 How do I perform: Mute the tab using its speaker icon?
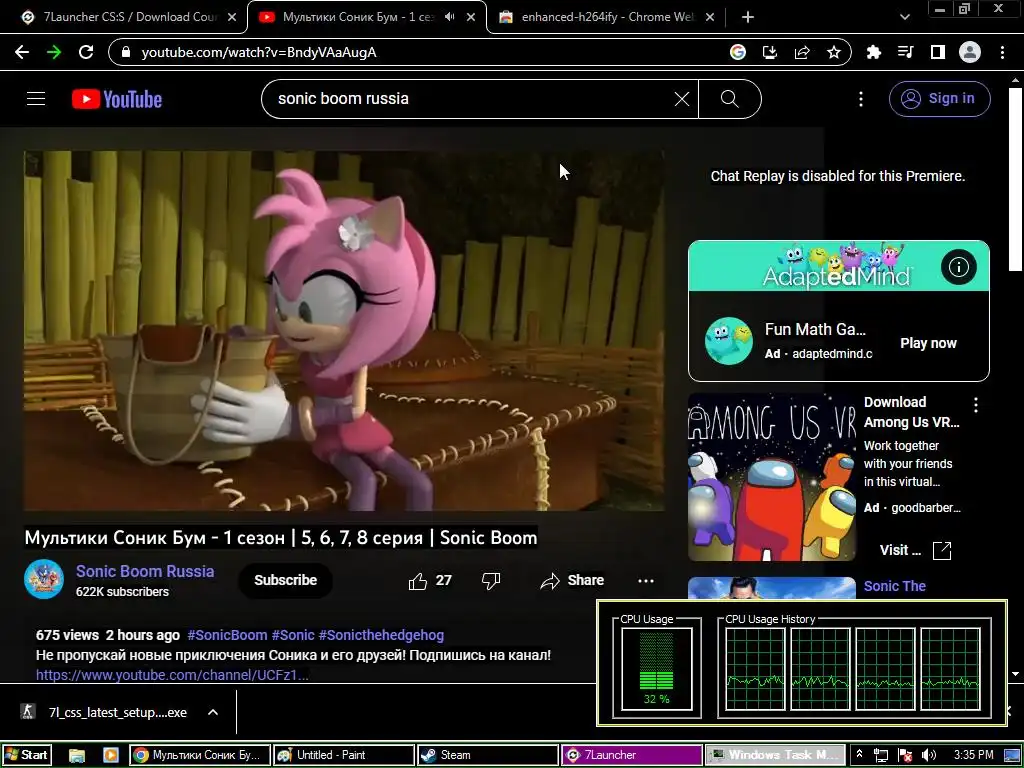tap(449, 17)
